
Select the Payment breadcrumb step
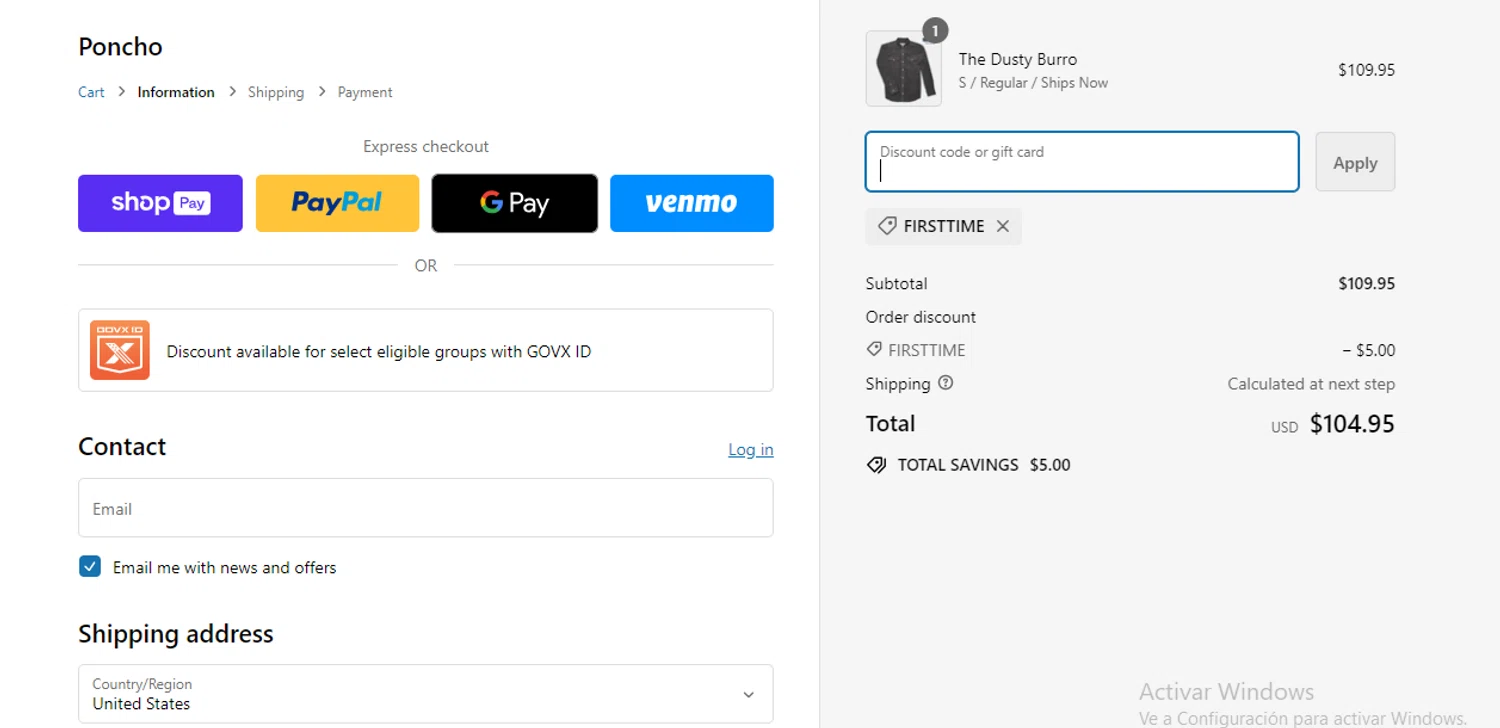[x=365, y=92]
